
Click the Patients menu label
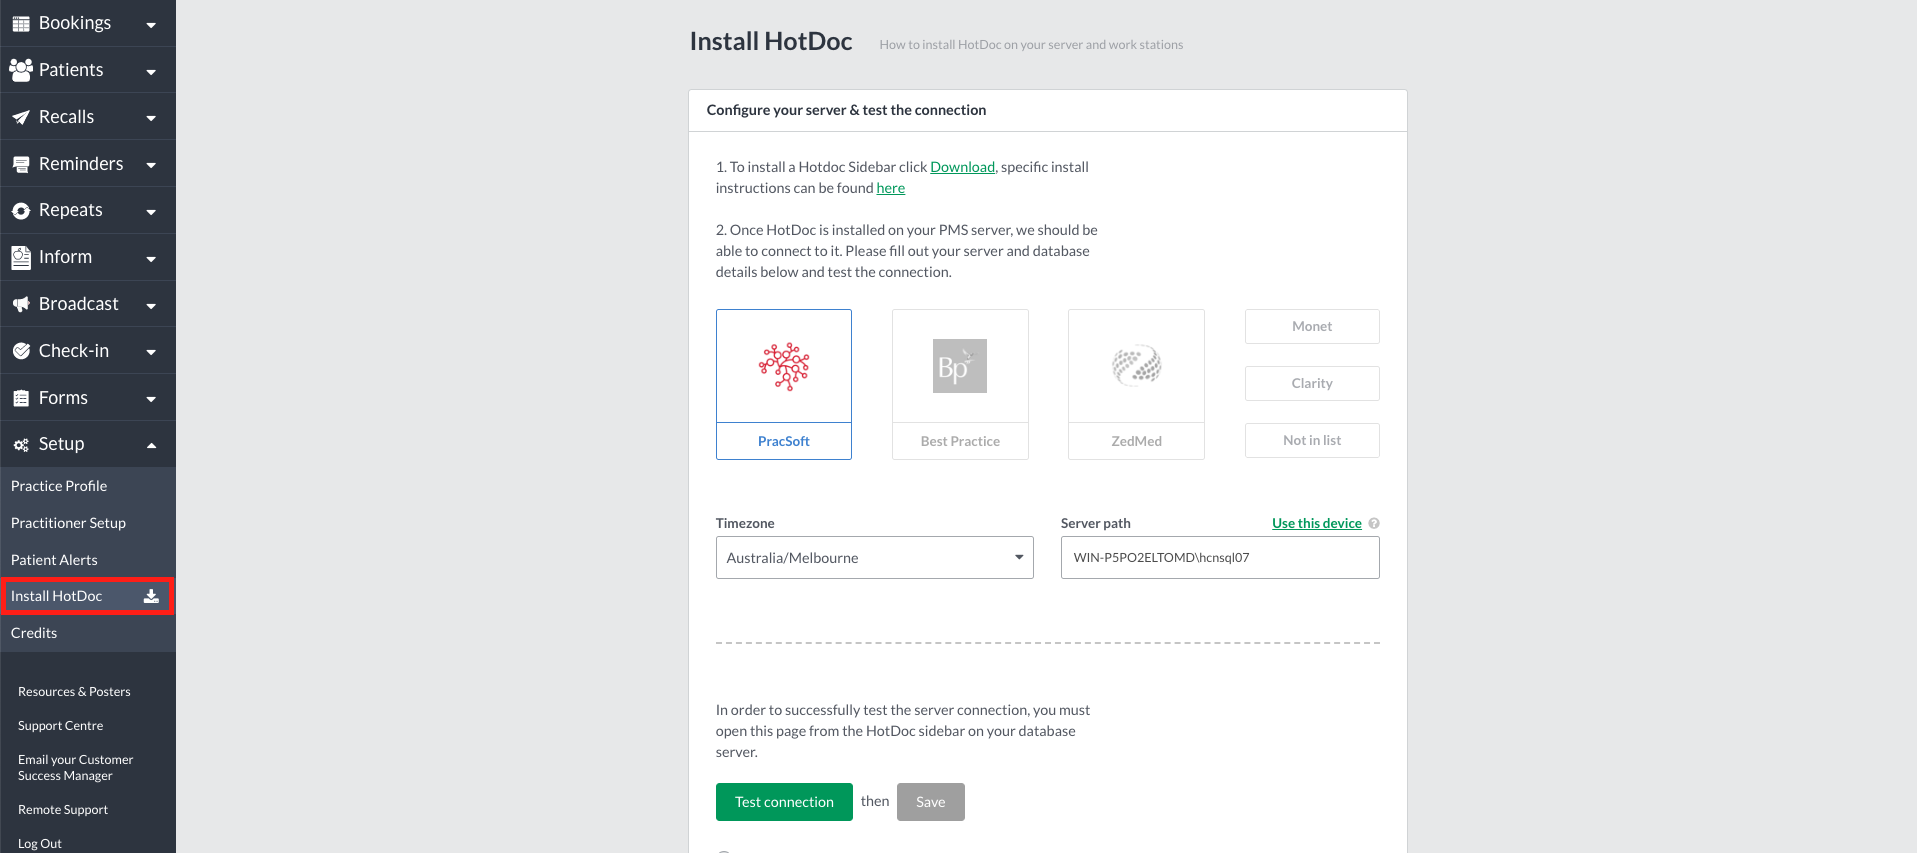(x=71, y=70)
